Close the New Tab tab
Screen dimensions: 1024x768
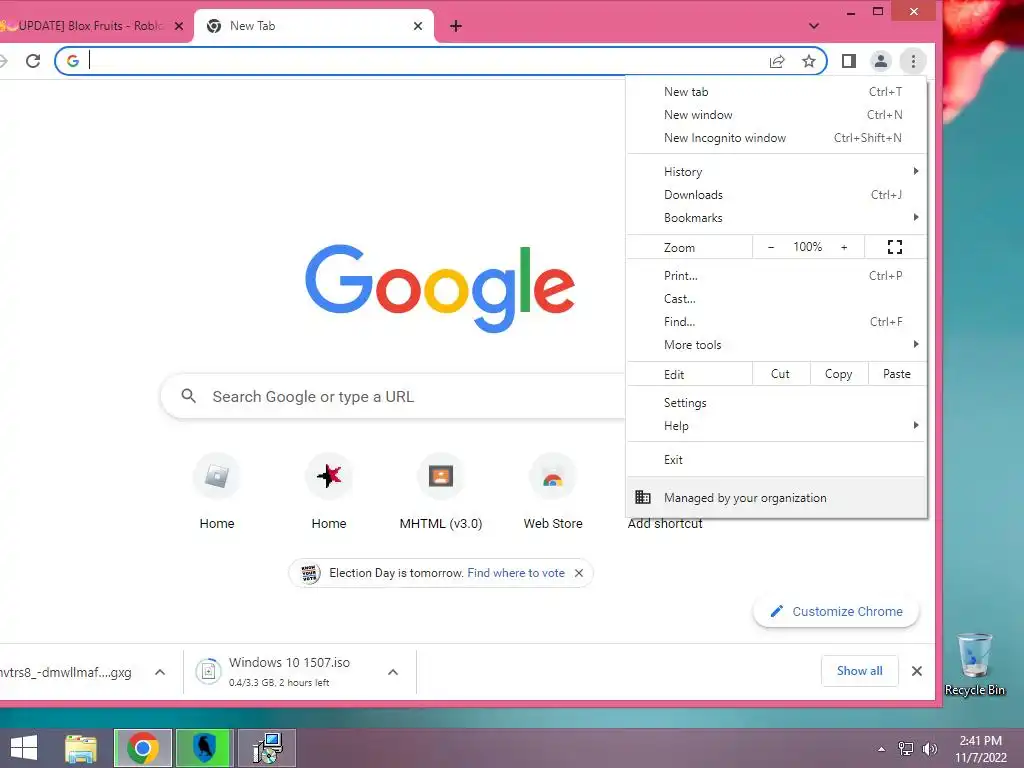pos(418,26)
